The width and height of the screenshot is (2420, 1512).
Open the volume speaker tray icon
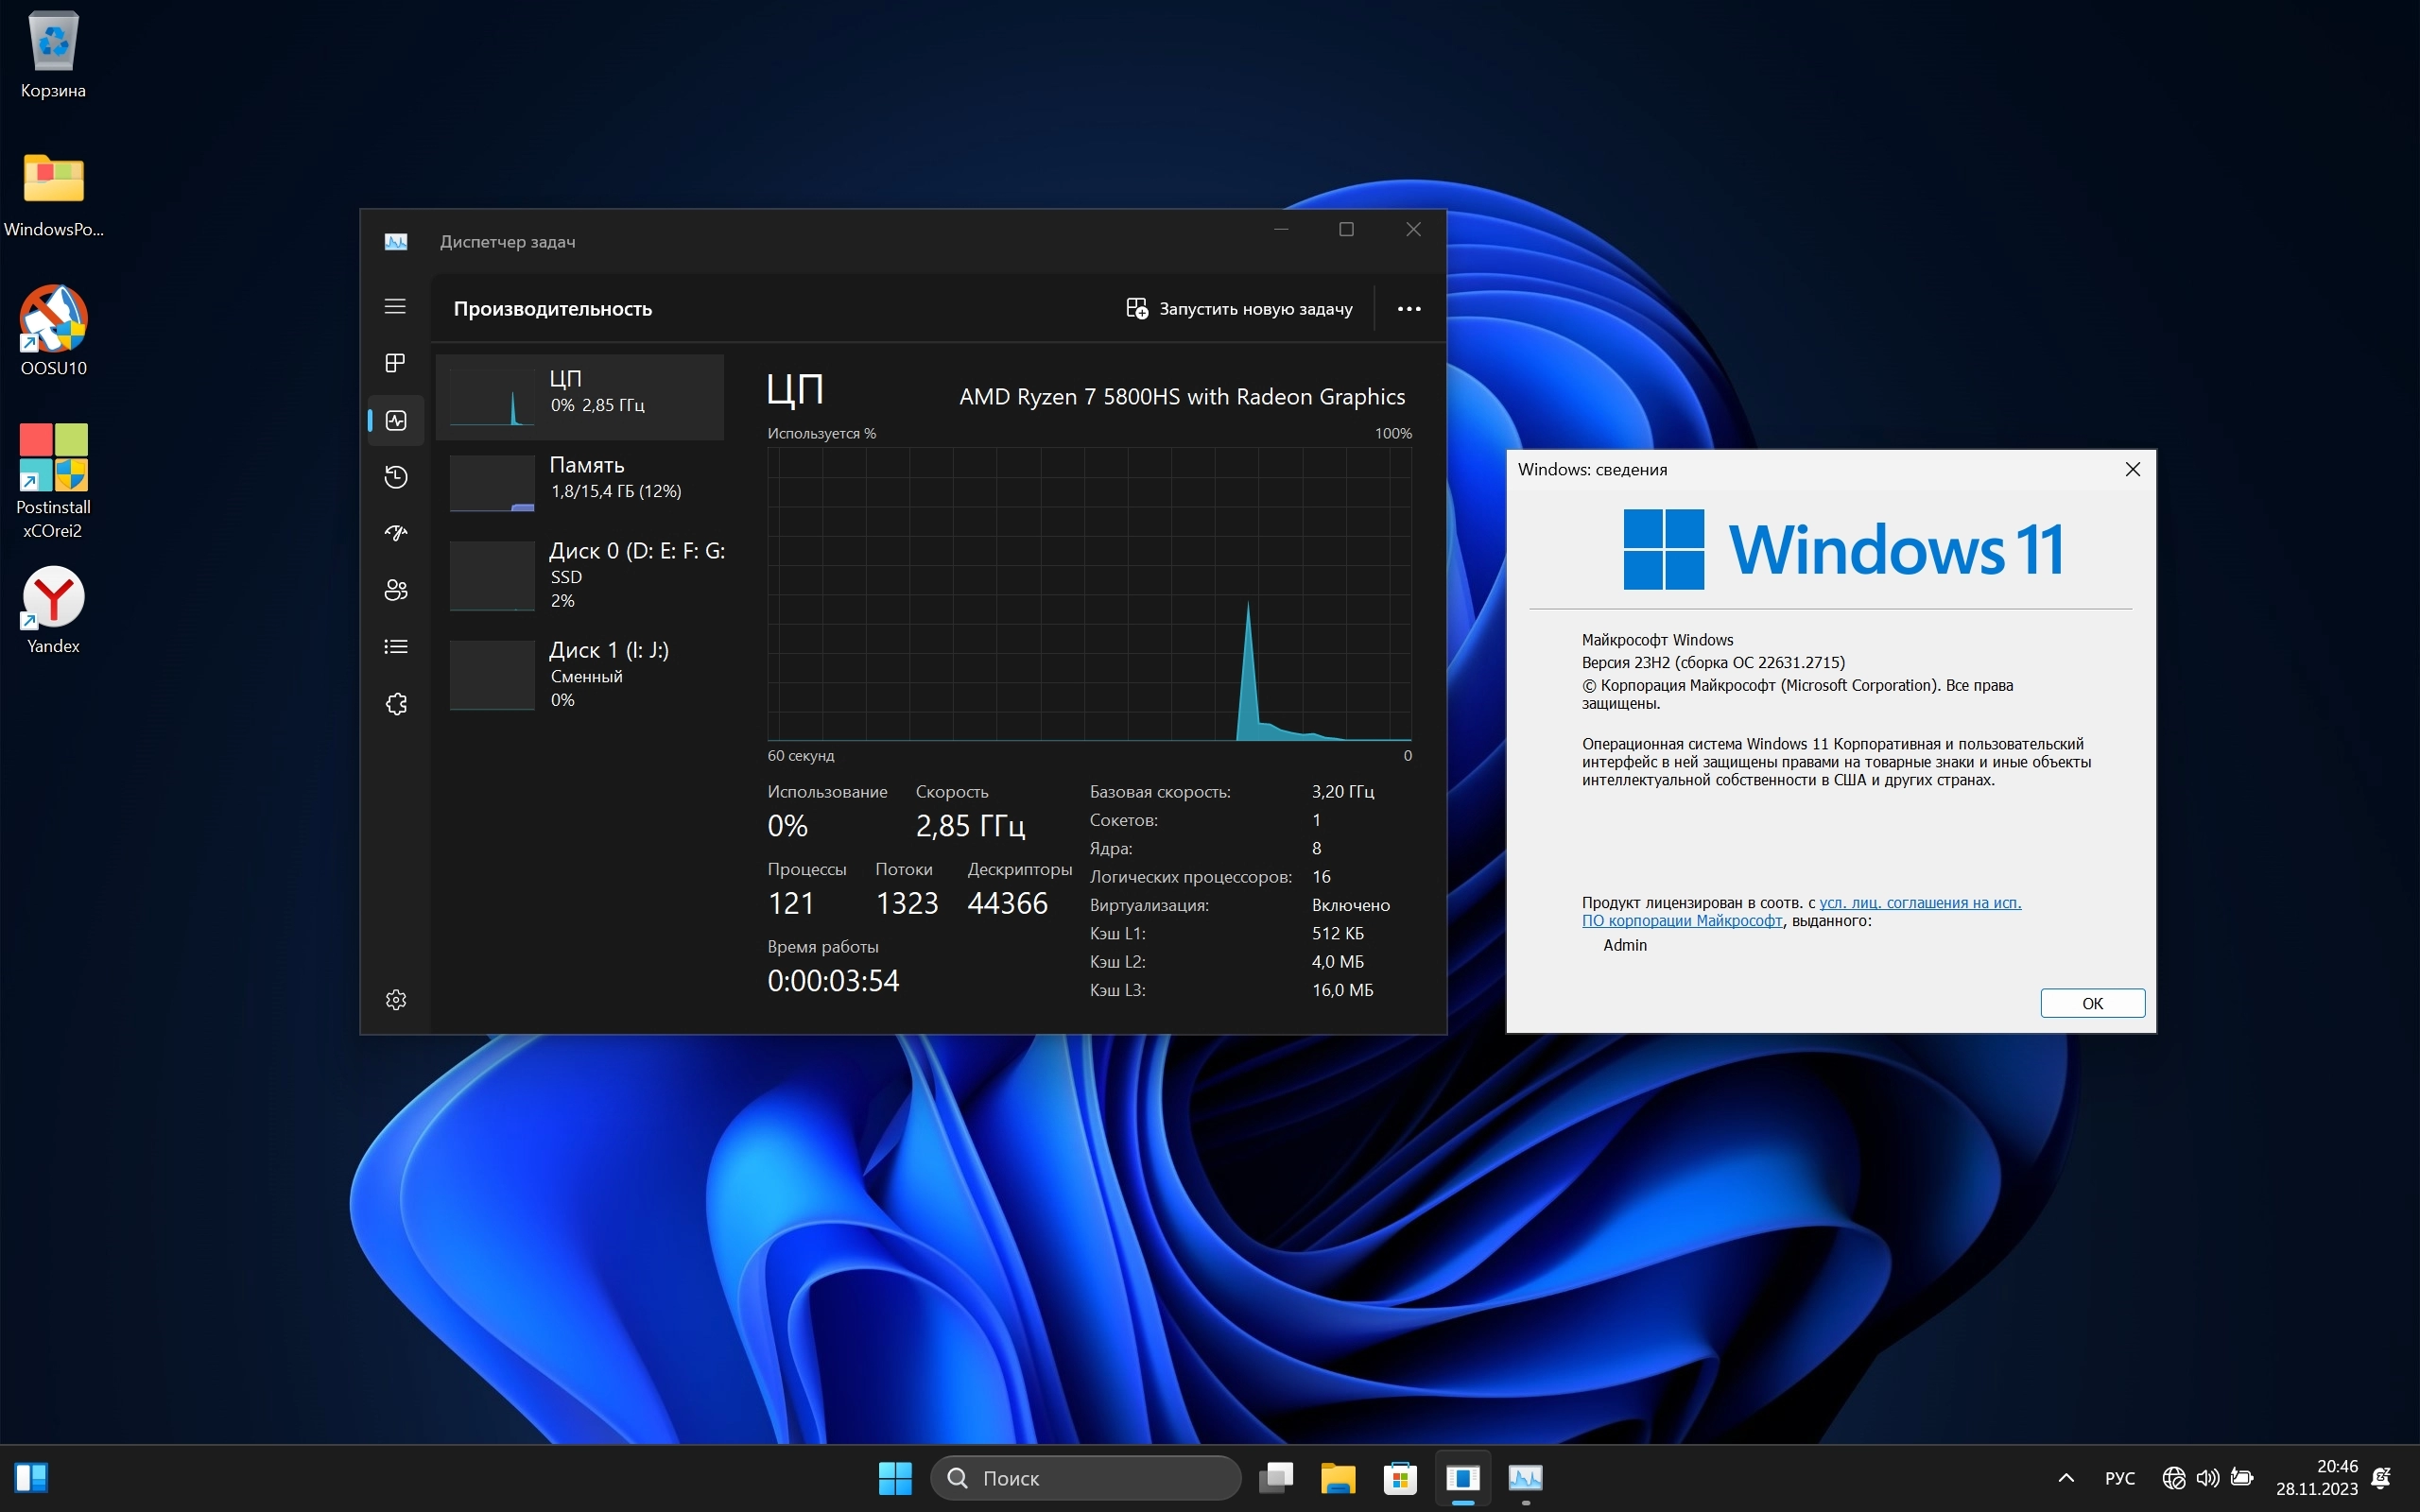click(2207, 1478)
